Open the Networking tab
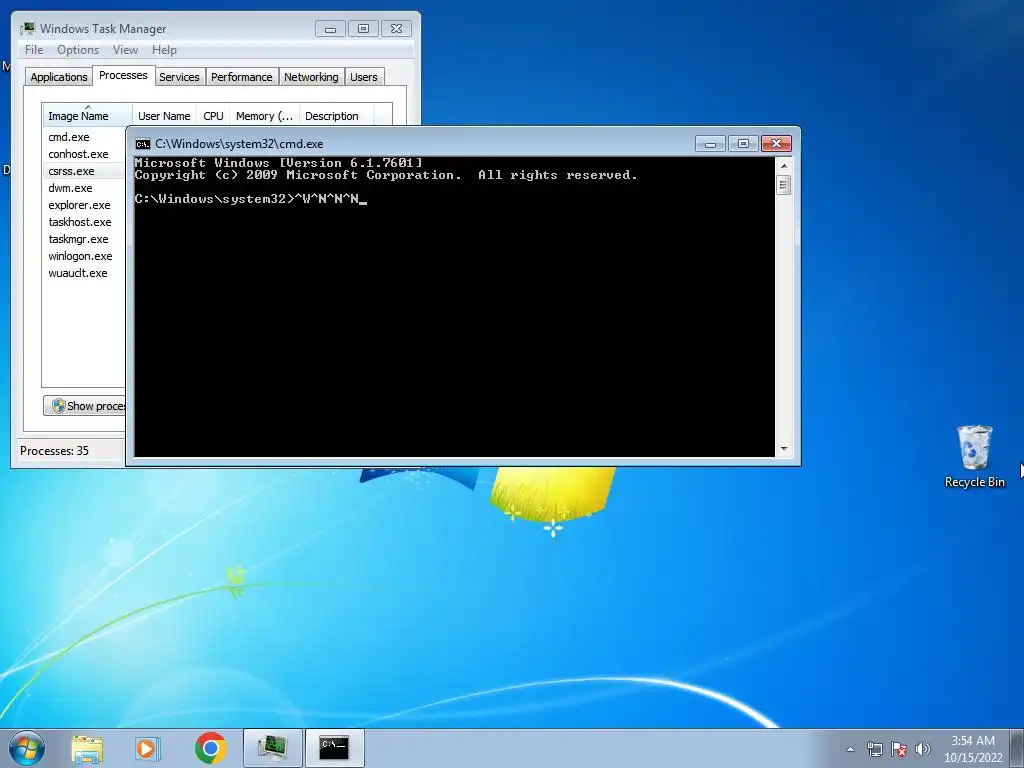The height and width of the screenshot is (768, 1024). (x=311, y=77)
